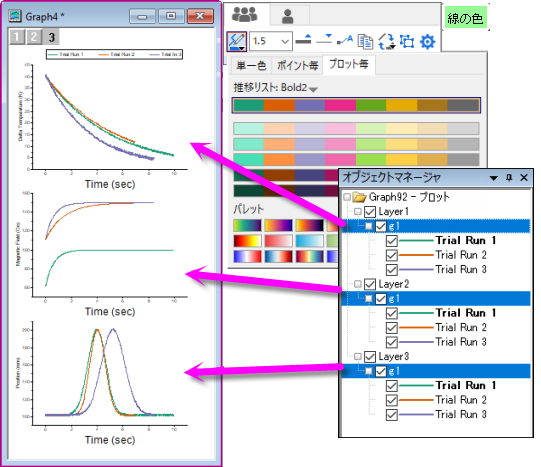
Task: Switch to the ポイント毎 tab
Action: pos(297,65)
